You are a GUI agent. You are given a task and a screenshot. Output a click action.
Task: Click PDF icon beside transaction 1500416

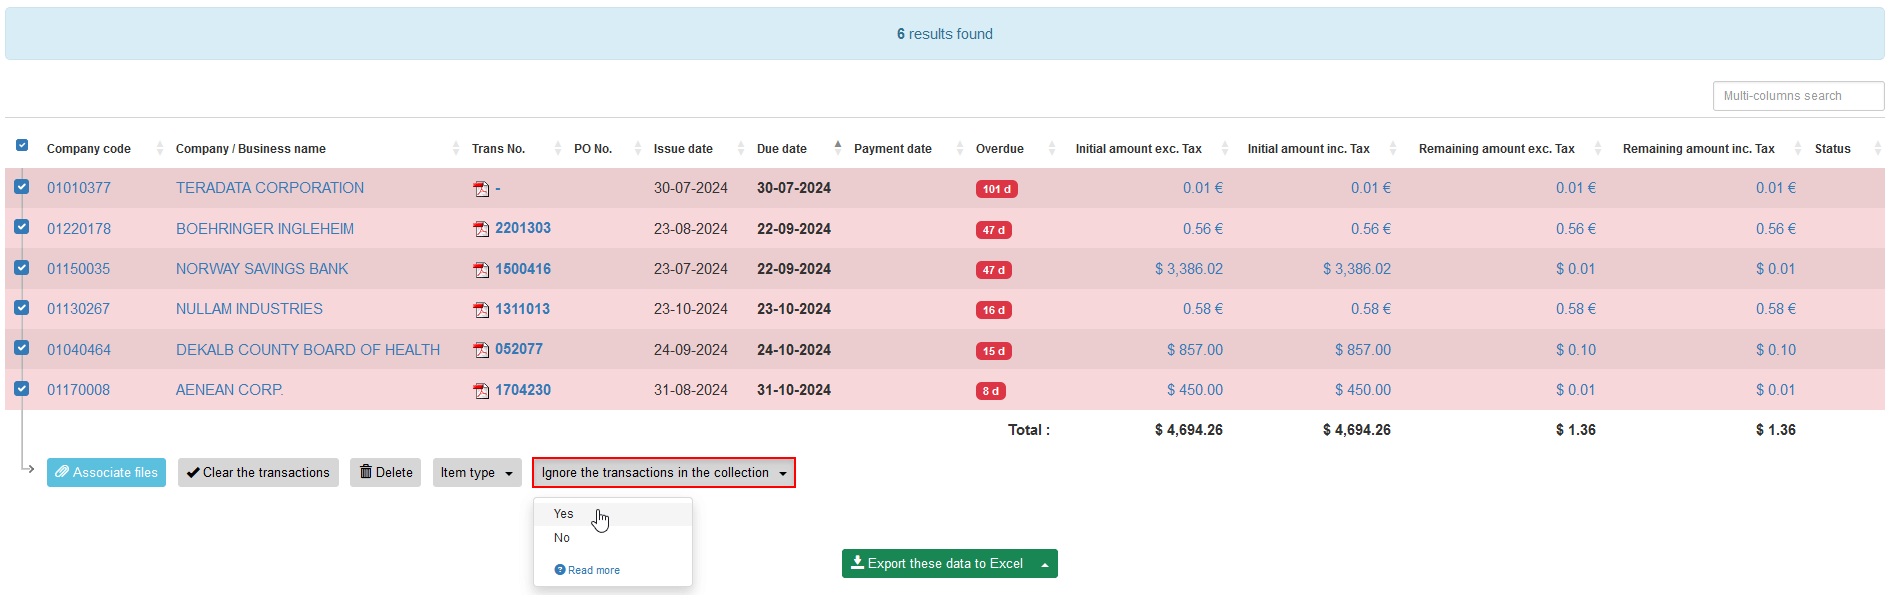(481, 270)
